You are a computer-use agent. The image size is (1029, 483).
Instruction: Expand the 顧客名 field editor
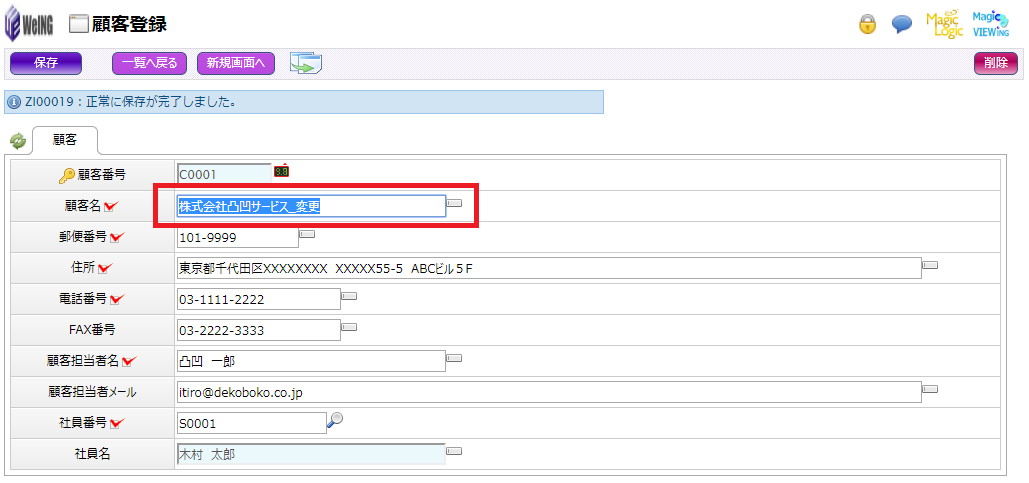coord(454,203)
